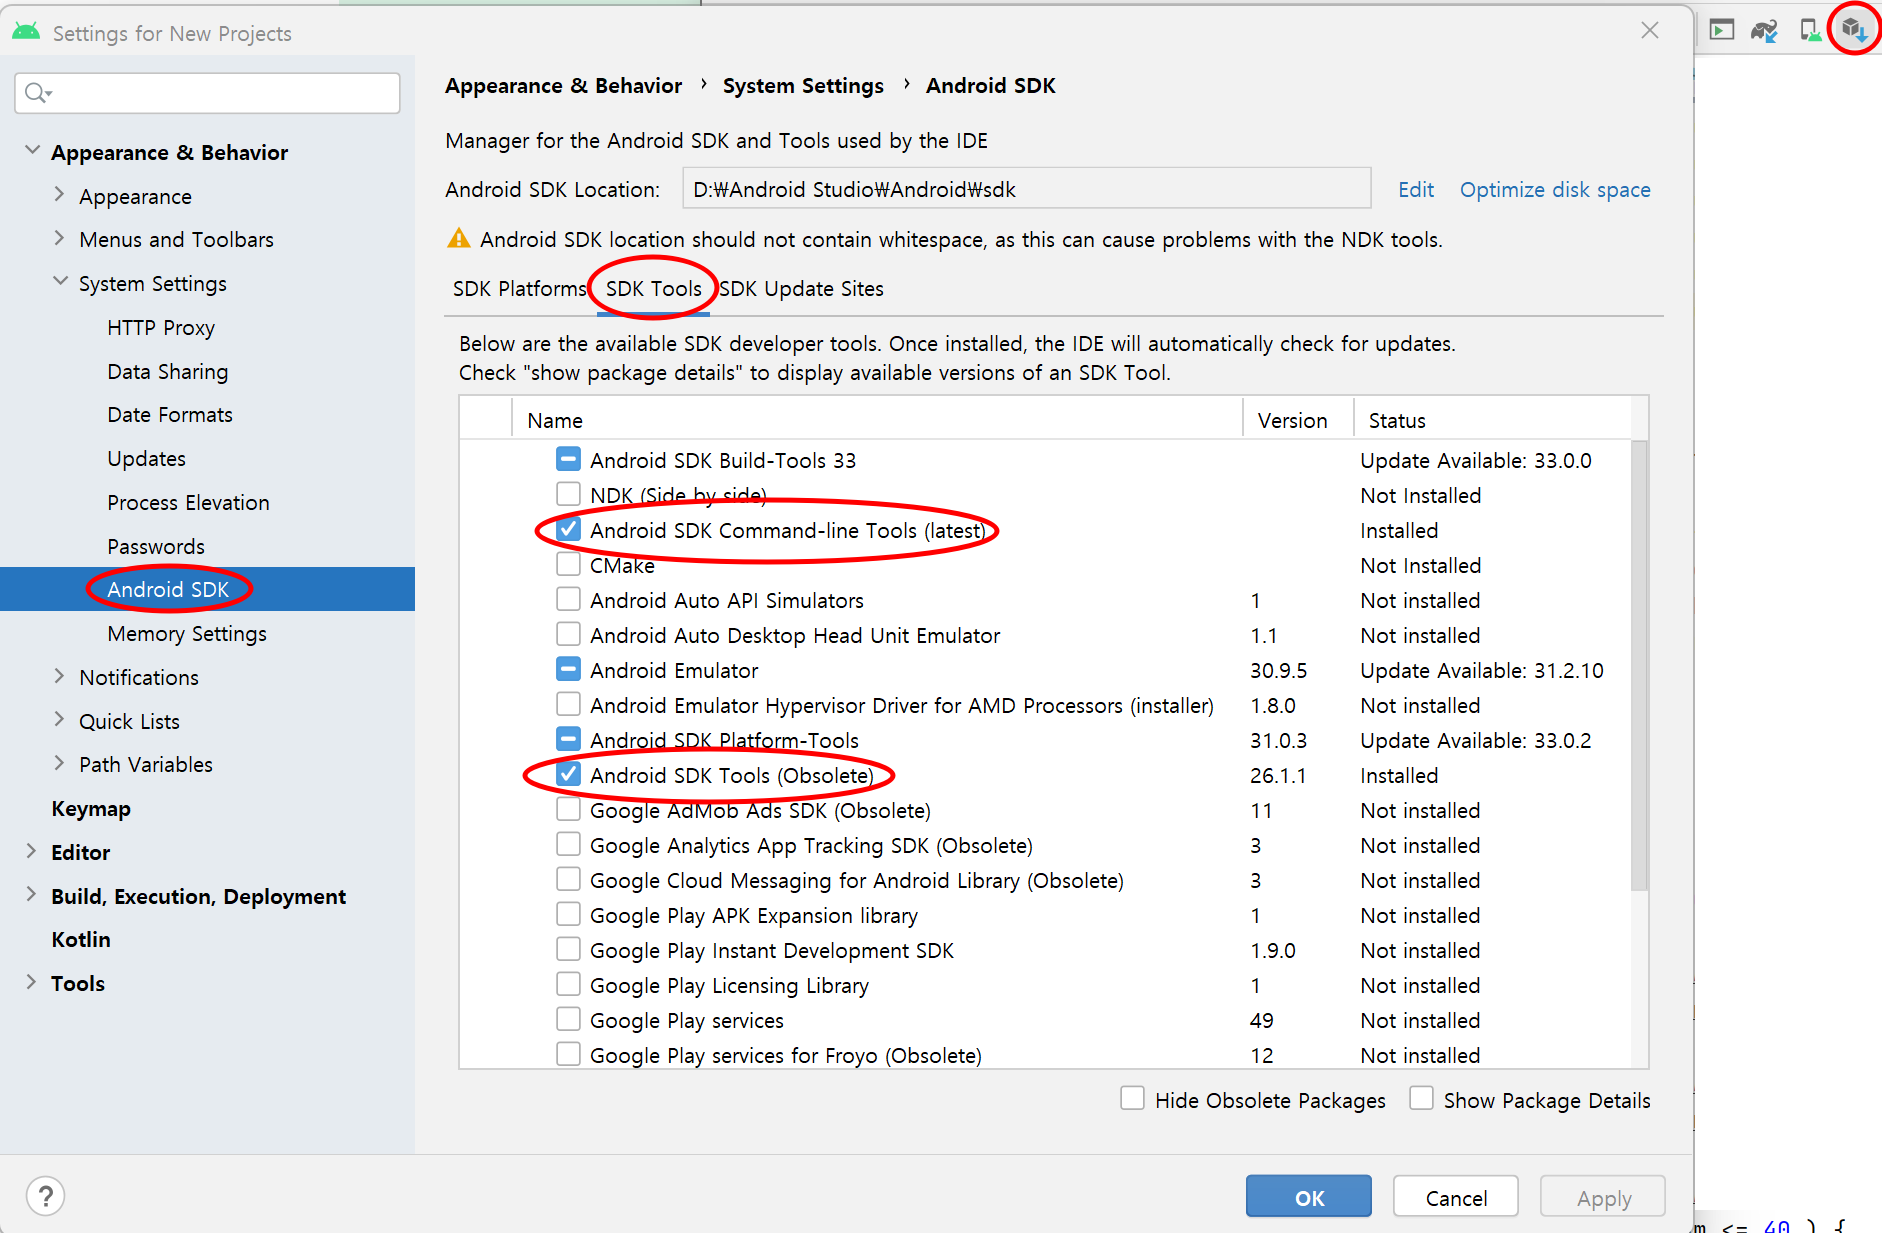The height and width of the screenshot is (1233, 1882).
Task: Select HTTP Proxy settings page
Action: pos(161,327)
